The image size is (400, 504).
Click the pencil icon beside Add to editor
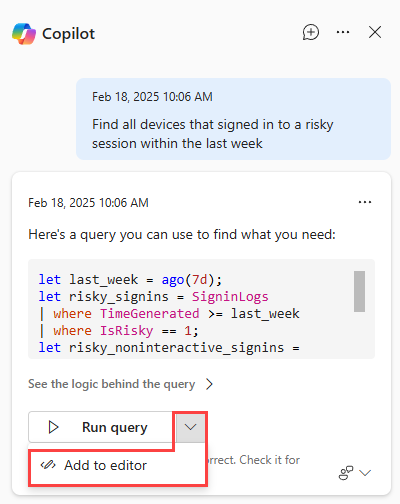click(x=48, y=465)
